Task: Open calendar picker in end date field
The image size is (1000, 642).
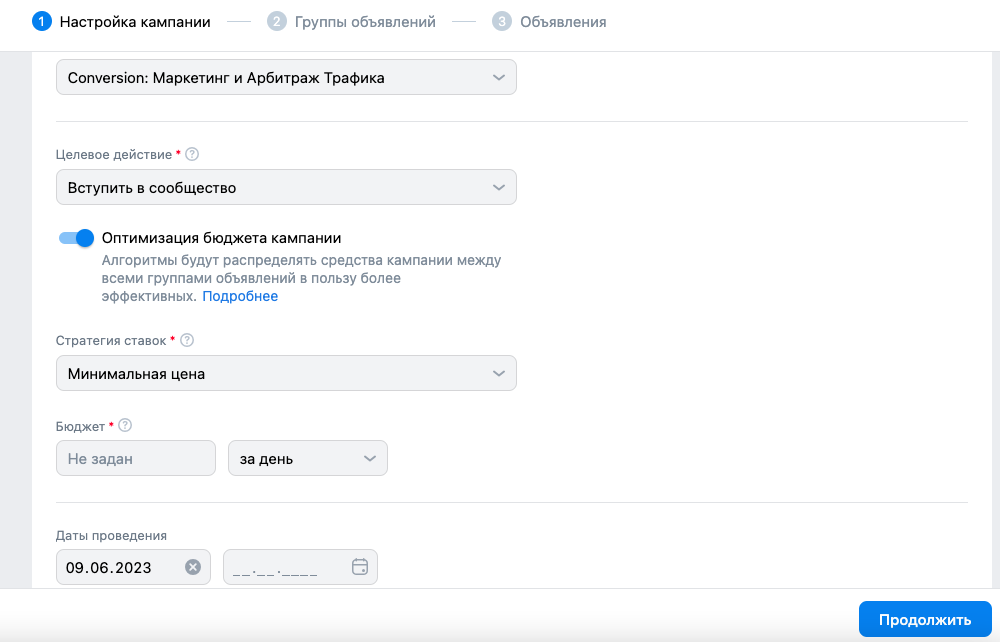Action: click(x=360, y=566)
